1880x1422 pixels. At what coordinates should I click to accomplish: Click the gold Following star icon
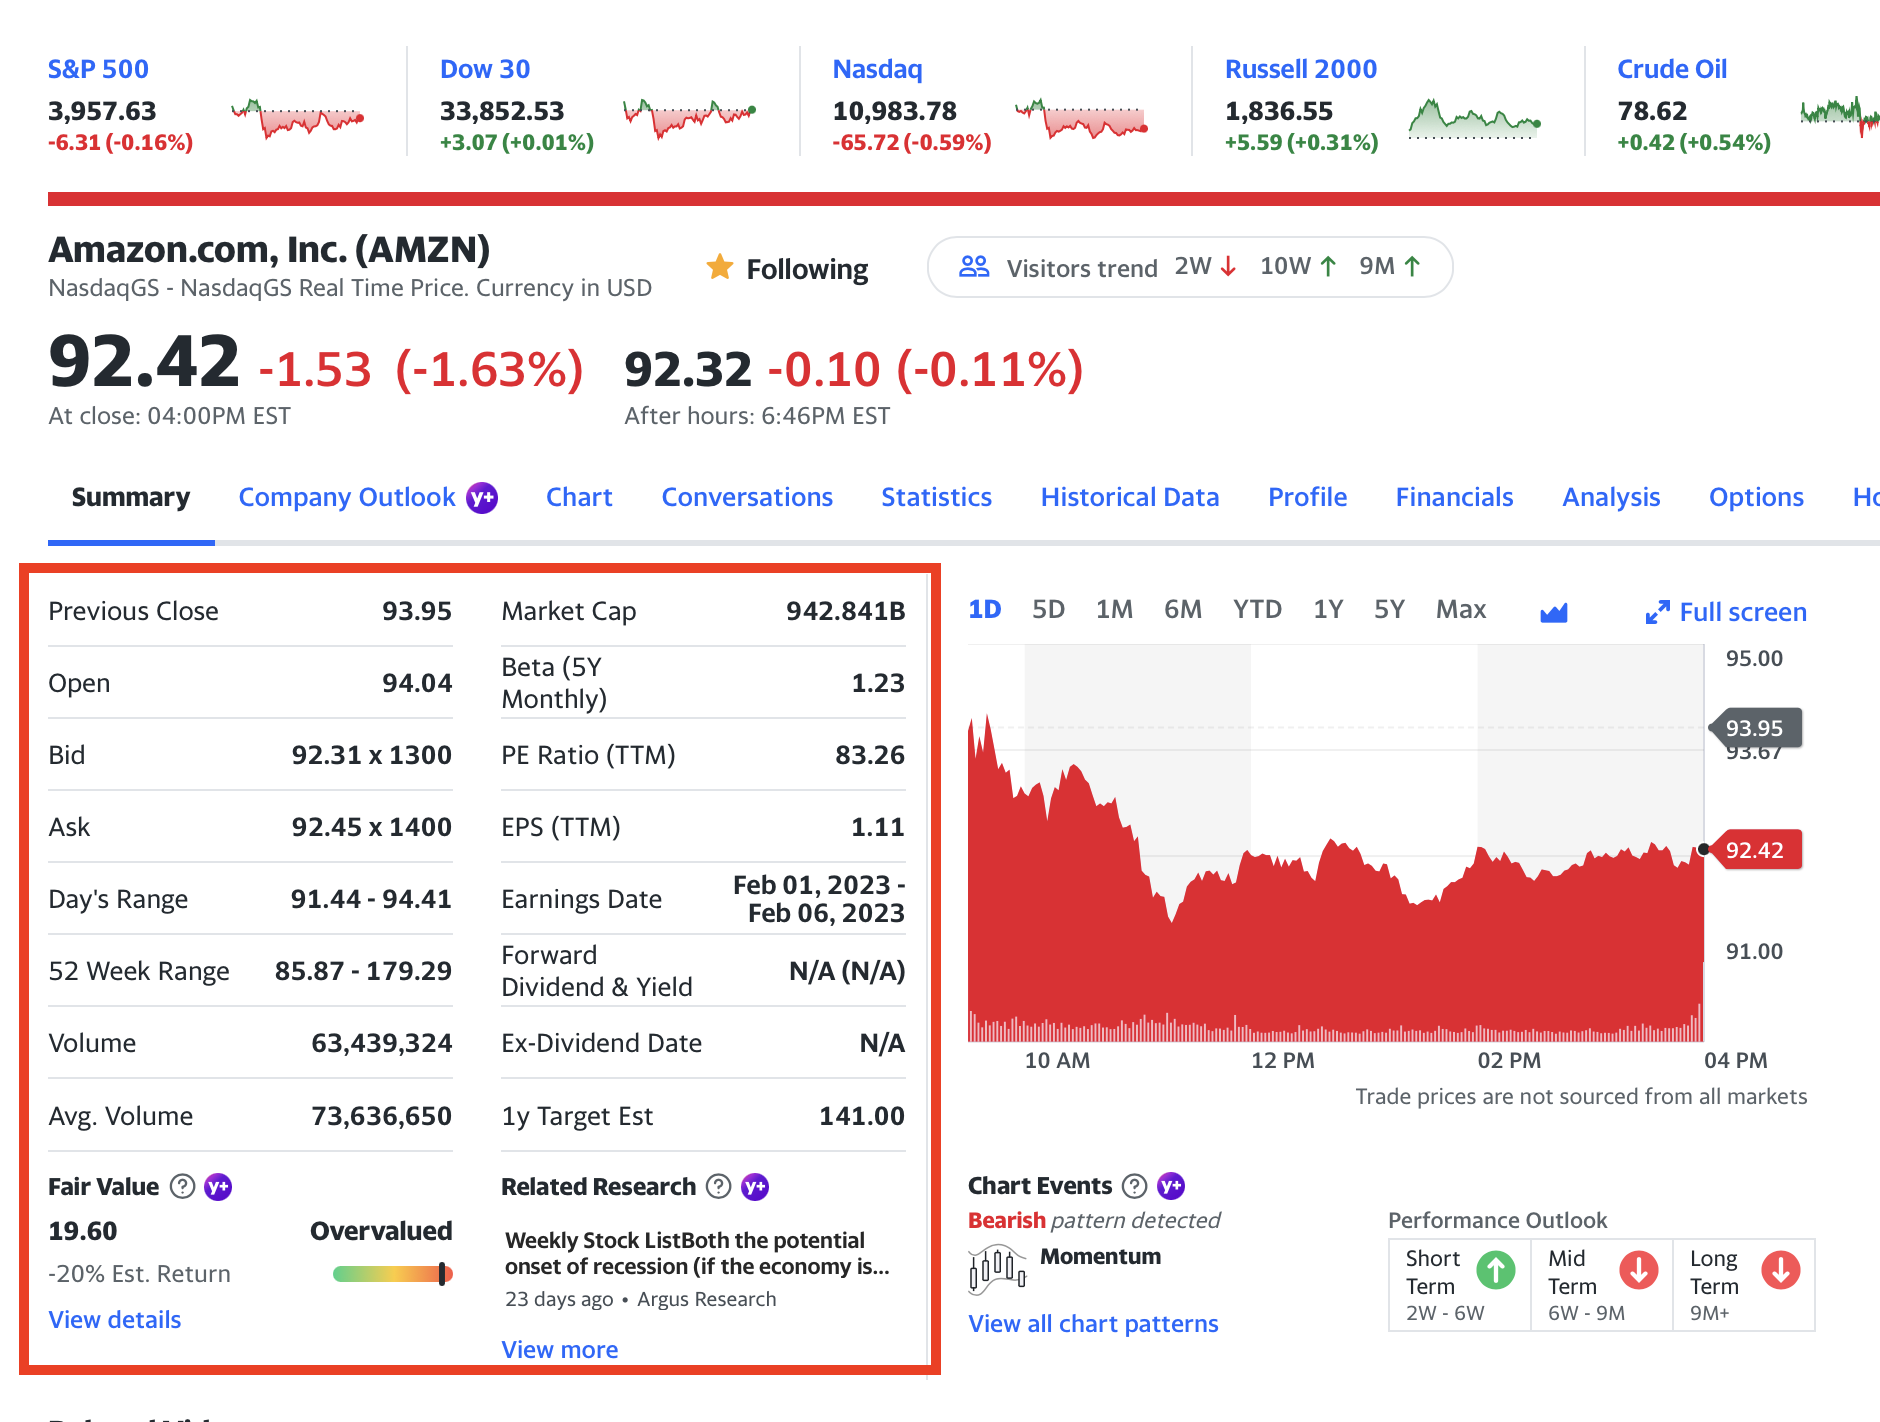tap(719, 267)
